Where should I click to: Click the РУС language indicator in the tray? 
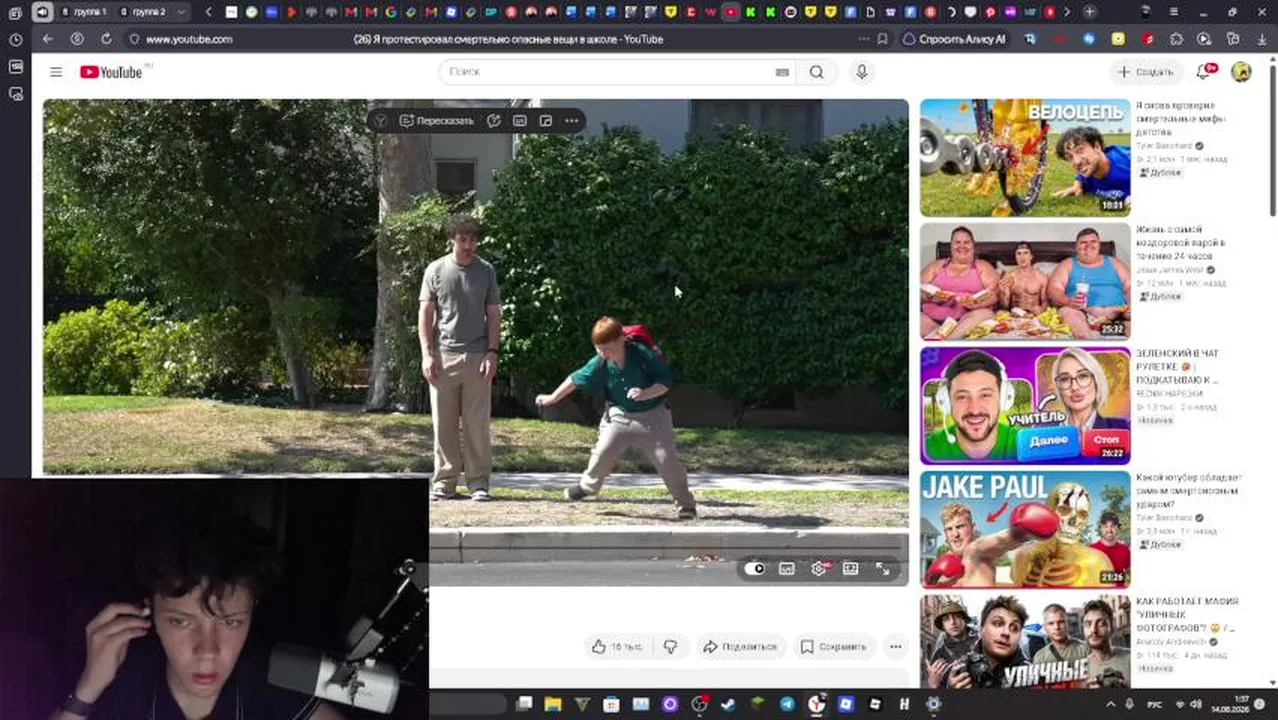click(1155, 704)
